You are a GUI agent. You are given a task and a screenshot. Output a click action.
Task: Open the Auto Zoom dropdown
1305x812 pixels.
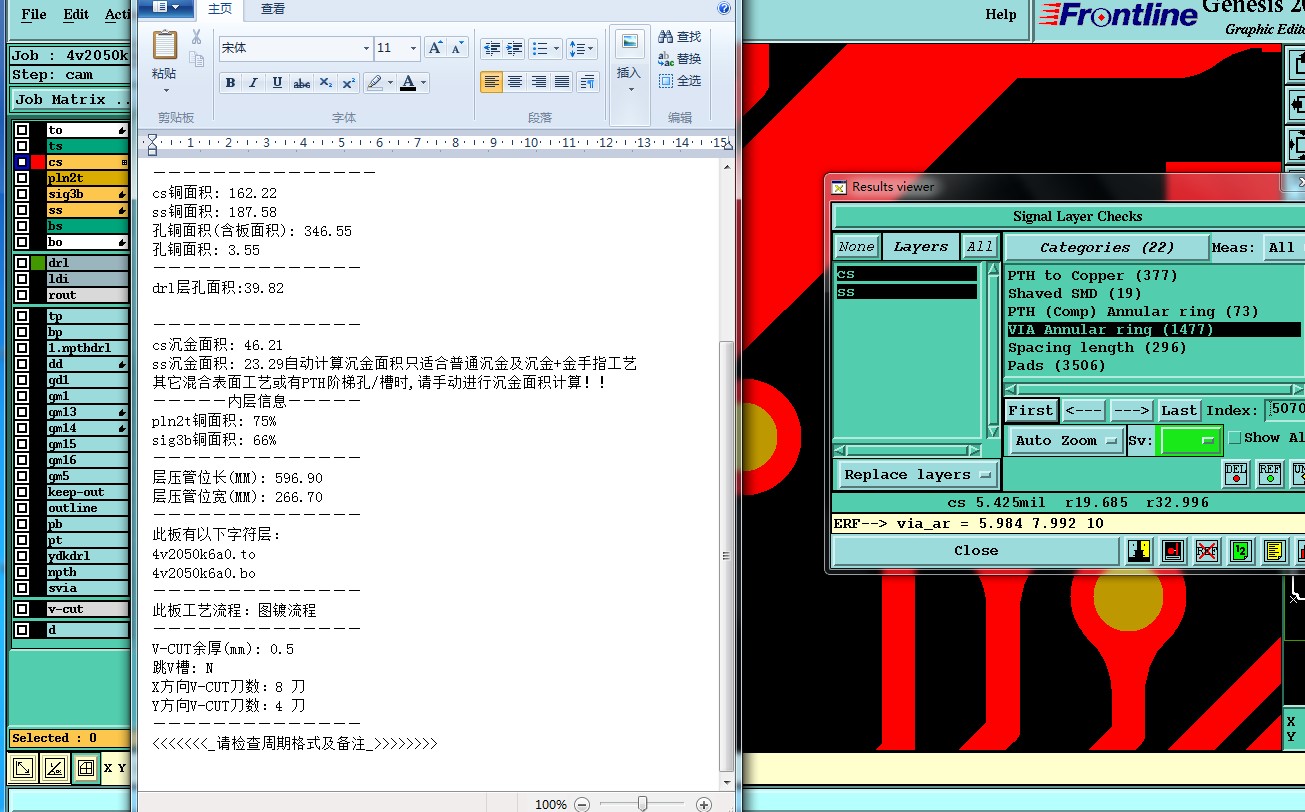[1065, 441]
